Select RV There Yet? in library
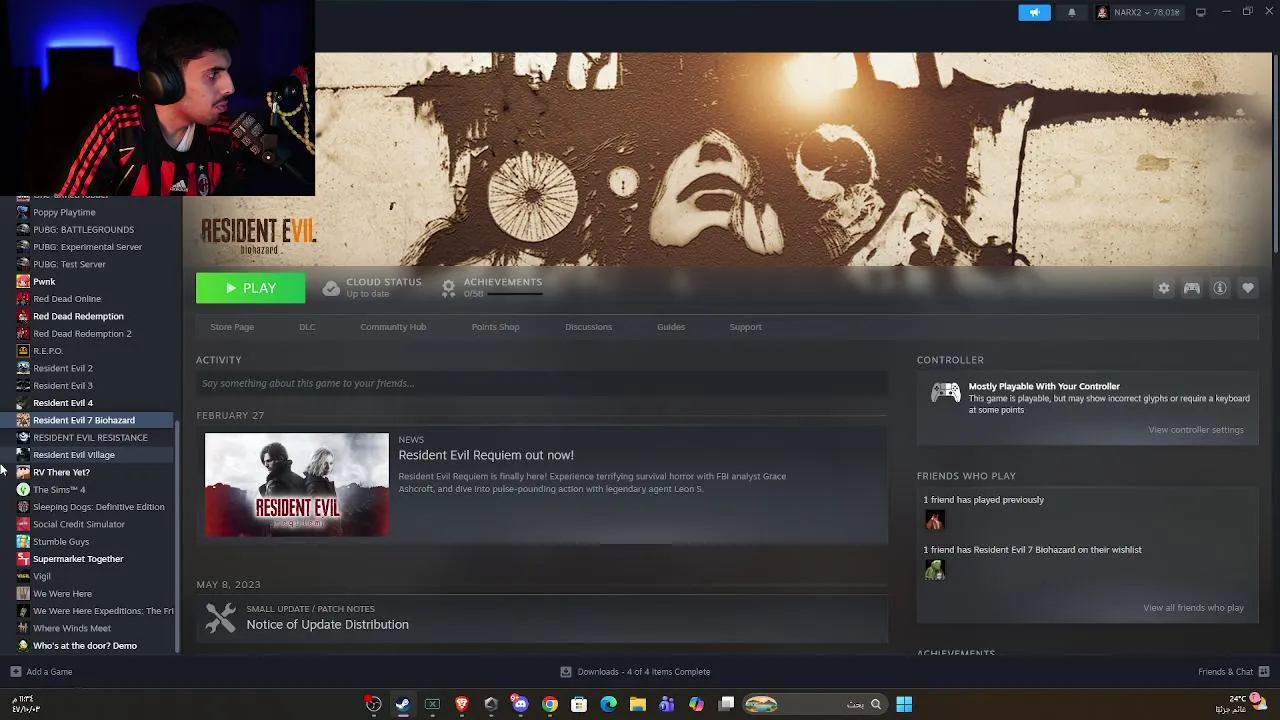1280x720 pixels. pos(61,472)
